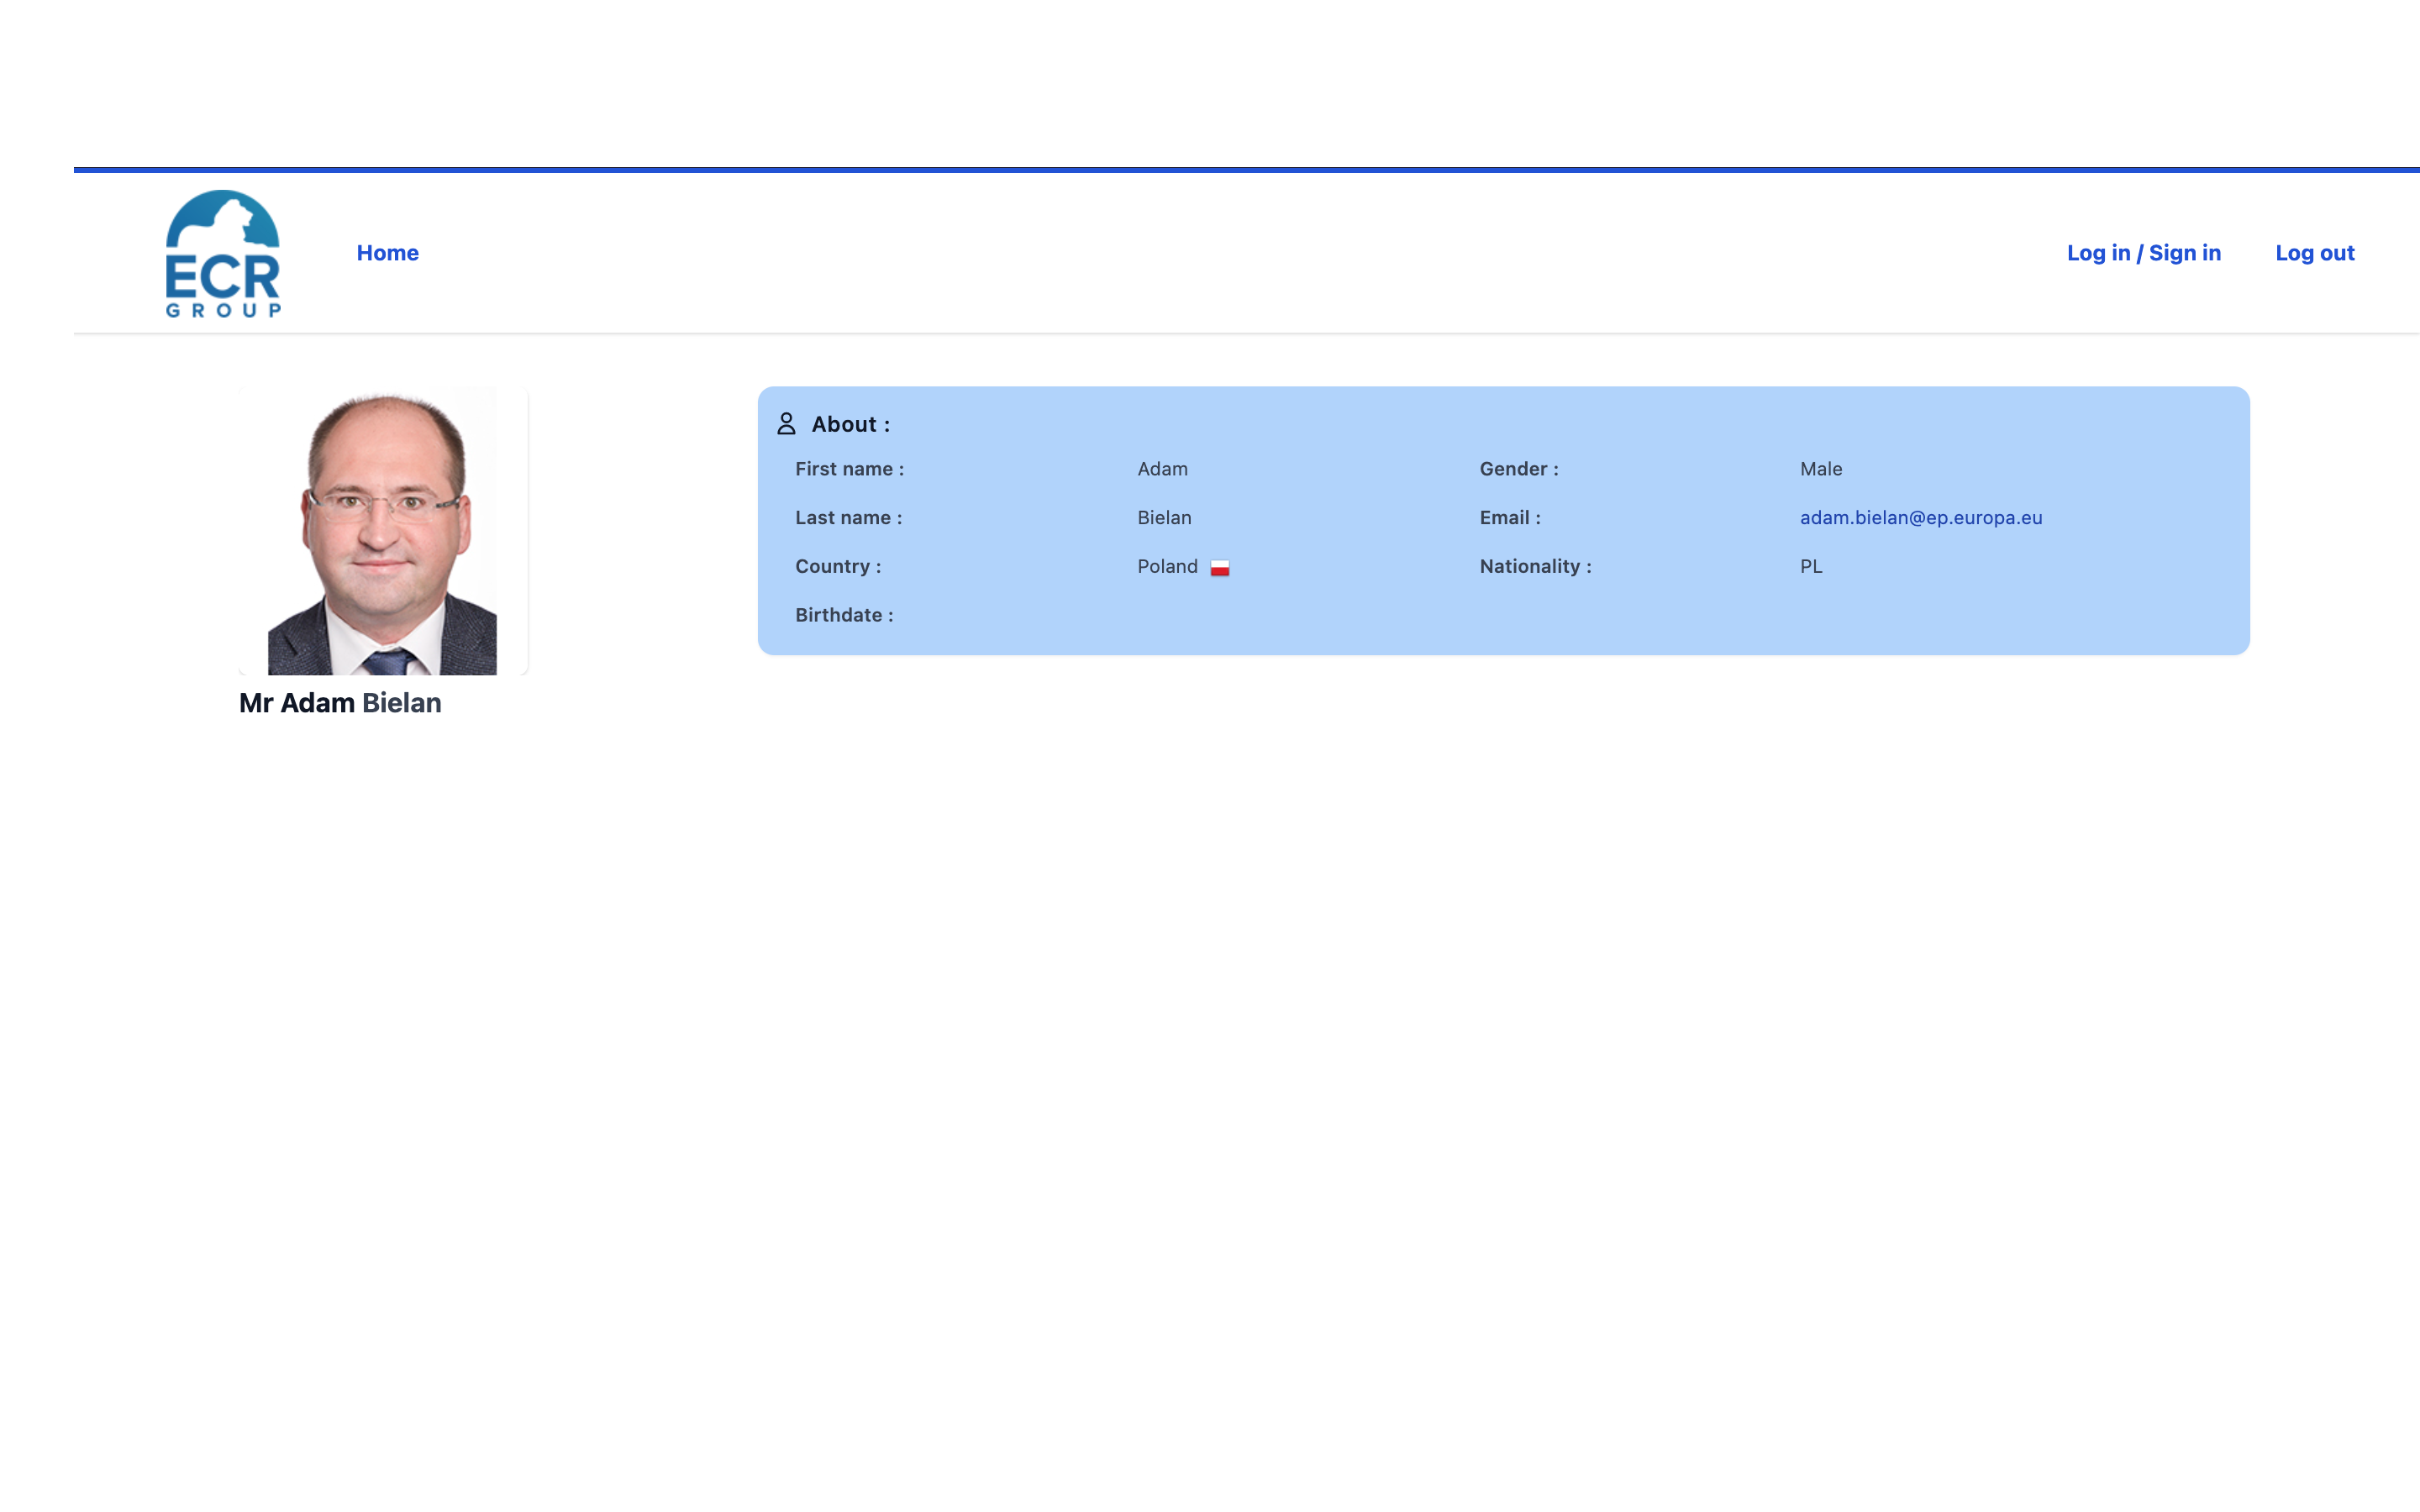Click the Mr Adam Bielan name heading

pos(340,703)
